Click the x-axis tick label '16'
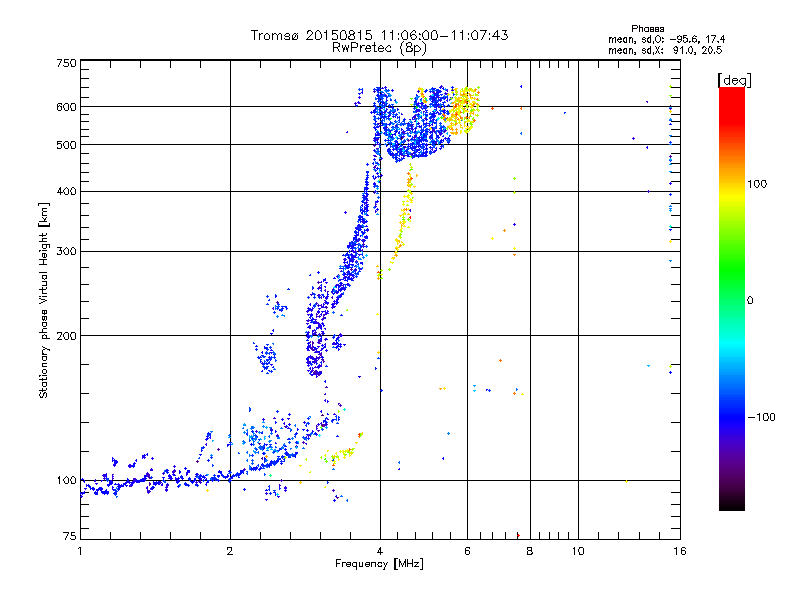The height and width of the screenshot is (600, 800). click(680, 551)
